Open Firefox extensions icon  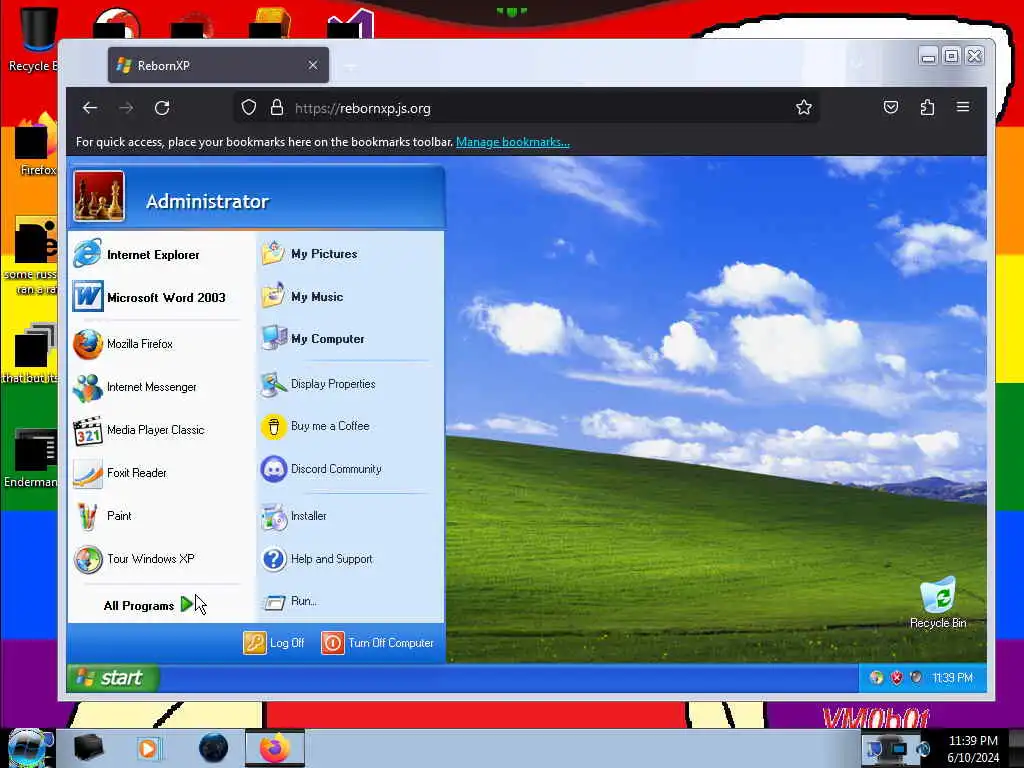927,107
